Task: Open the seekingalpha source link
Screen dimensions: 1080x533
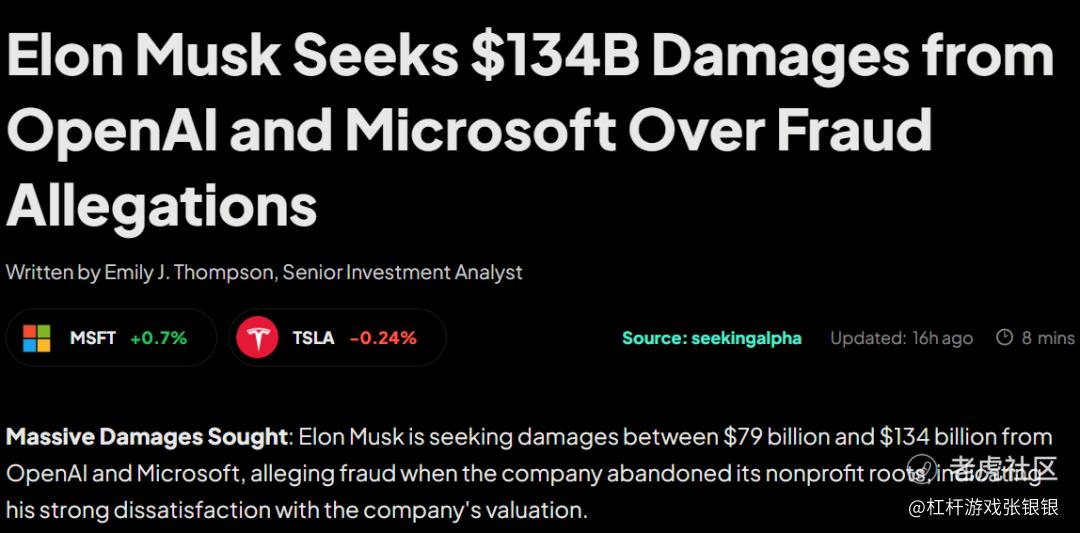Action: click(711, 338)
